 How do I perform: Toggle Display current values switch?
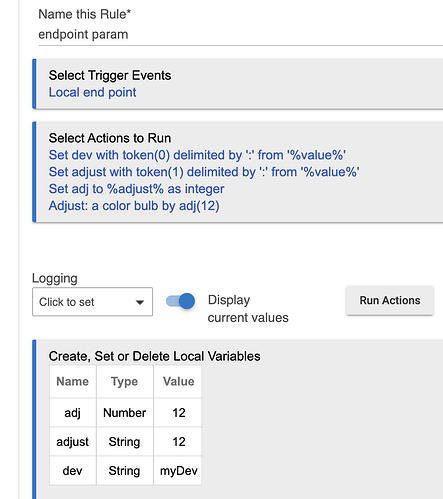pos(180,301)
